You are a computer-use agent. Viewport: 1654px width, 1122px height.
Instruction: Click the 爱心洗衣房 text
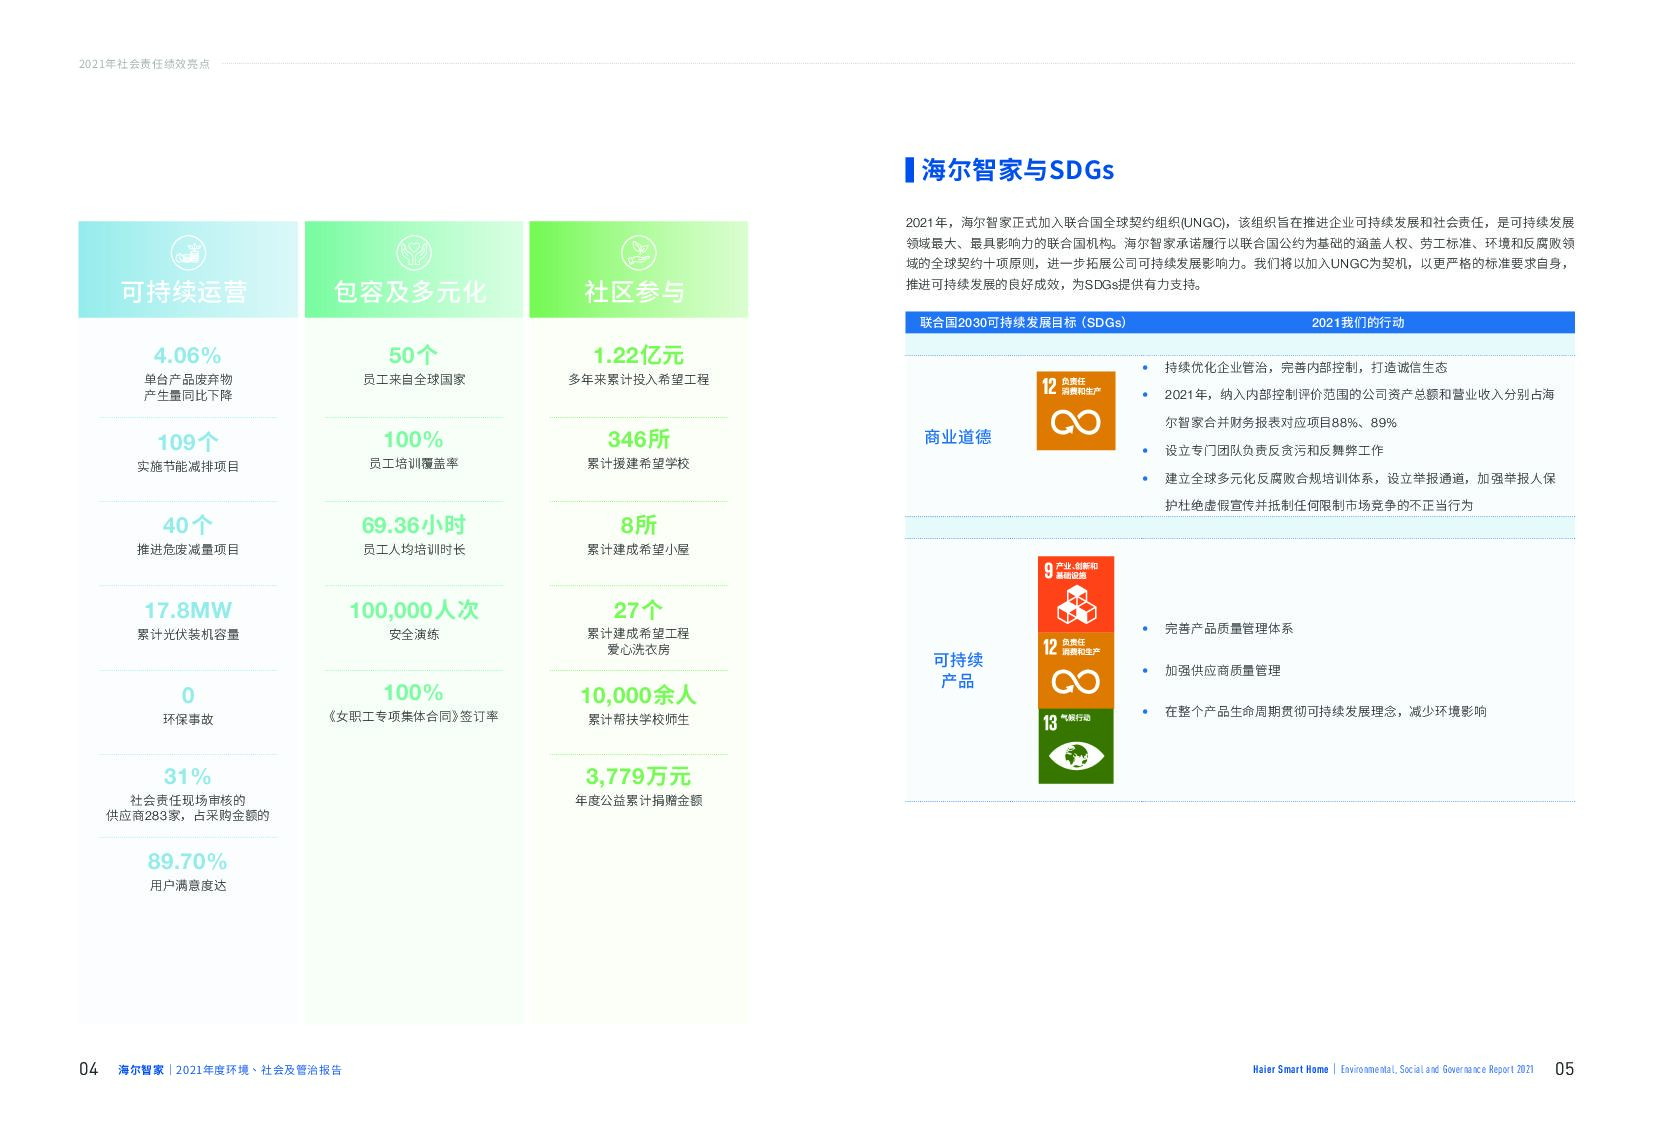(638, 649)
